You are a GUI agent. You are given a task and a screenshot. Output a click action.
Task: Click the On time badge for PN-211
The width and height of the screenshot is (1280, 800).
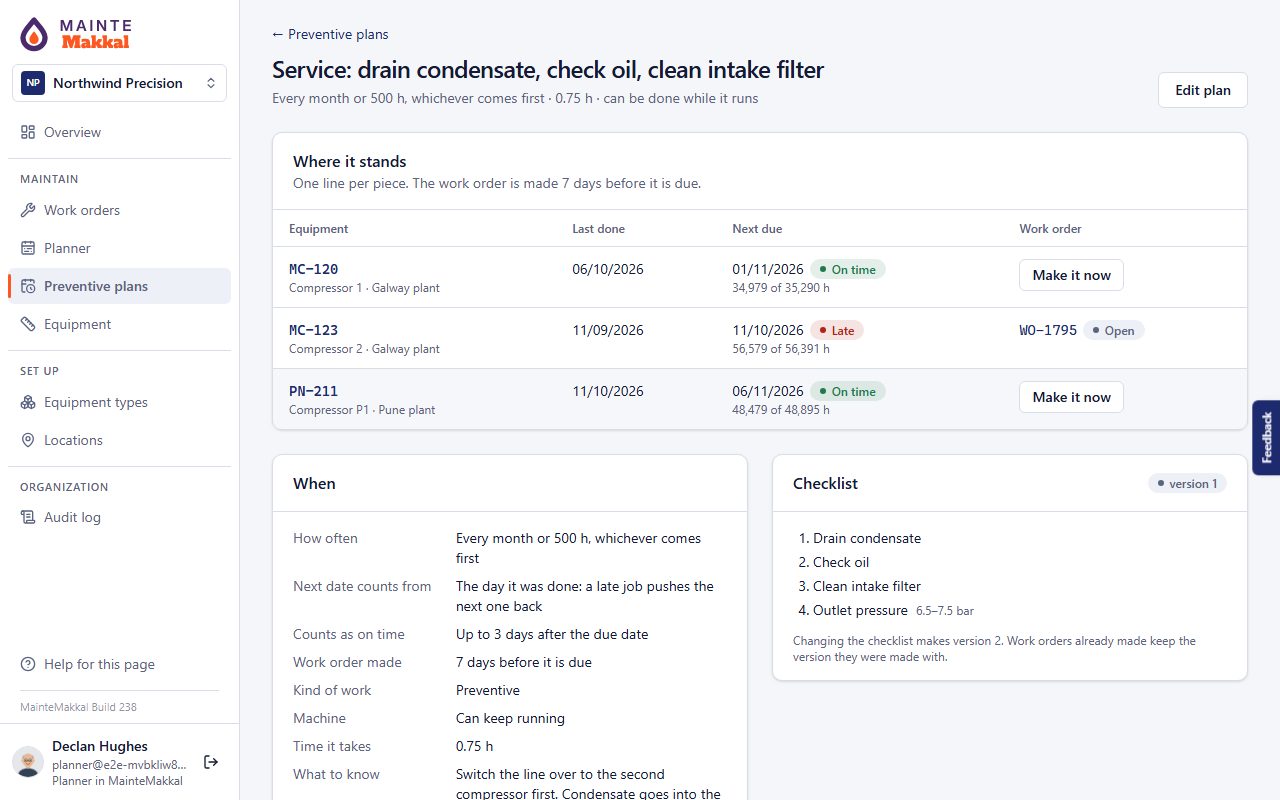(x=848, y=391)
